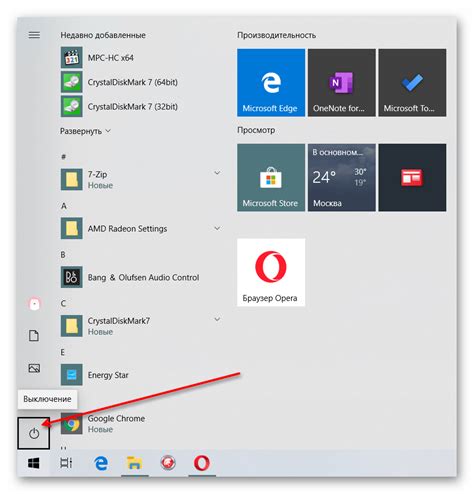The height and width of the screenshot is (494, 474).
Task: Open CrystalDiskMark 7 (32bit)
Action: pyautogui.click(x=140, y=107)
